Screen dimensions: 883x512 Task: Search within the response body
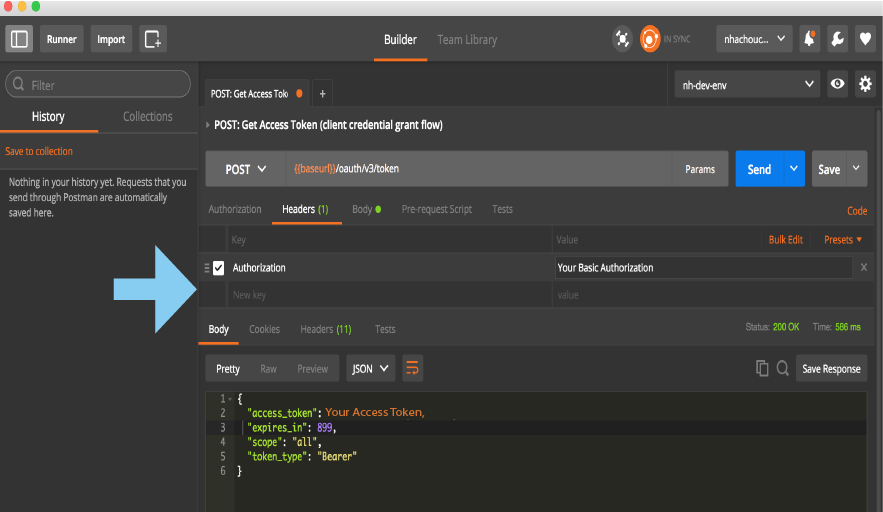[782, 369]
